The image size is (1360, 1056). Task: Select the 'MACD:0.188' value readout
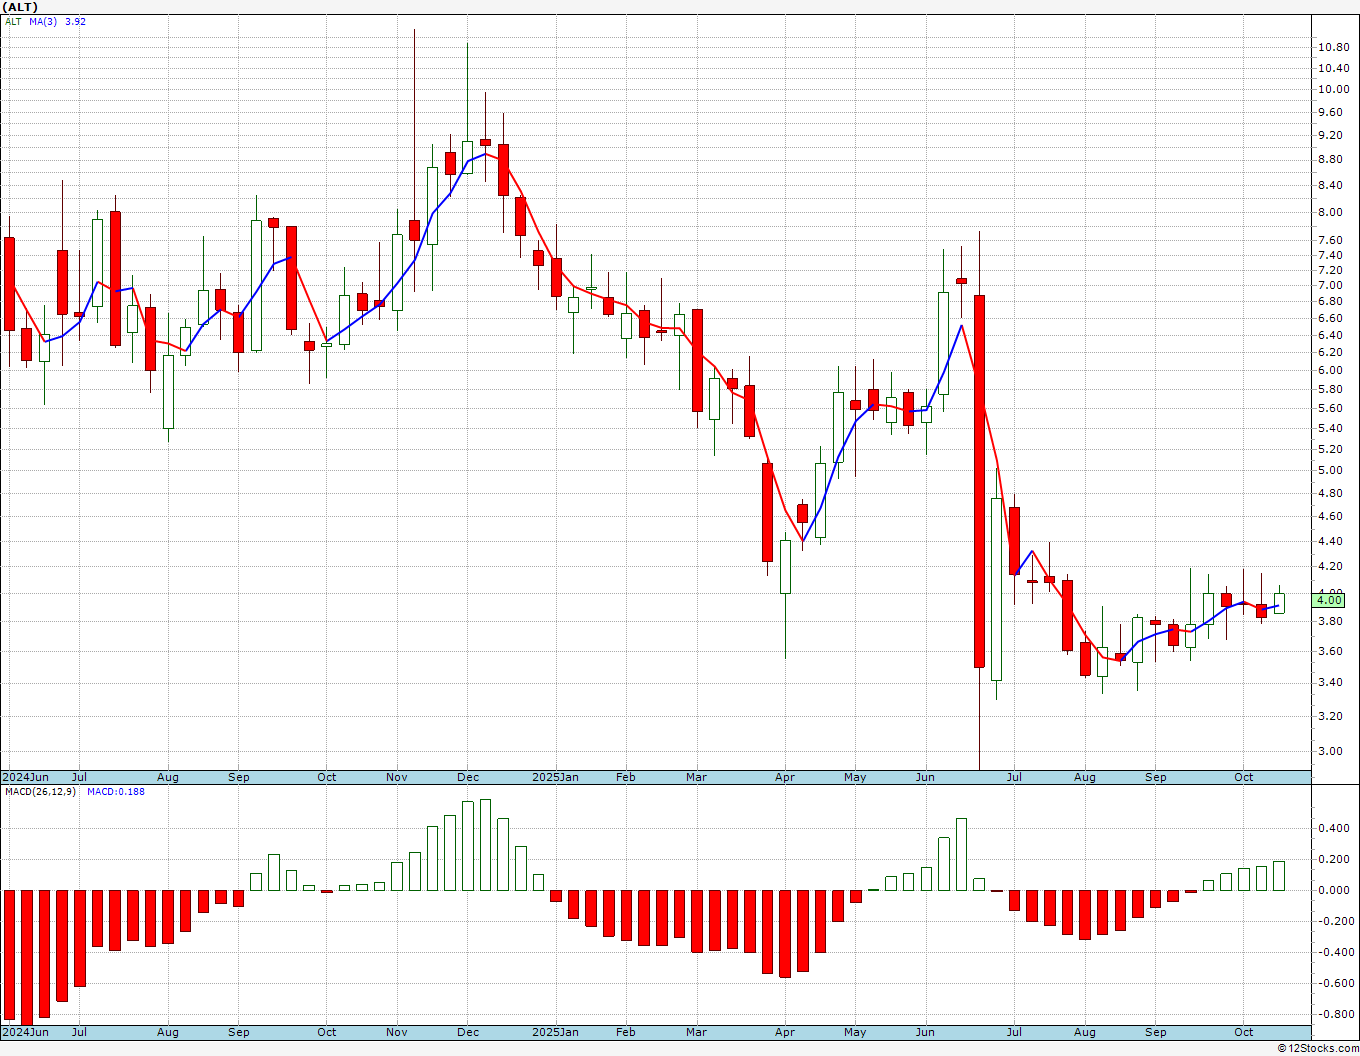pyautogui.click(x=115, y=792)
